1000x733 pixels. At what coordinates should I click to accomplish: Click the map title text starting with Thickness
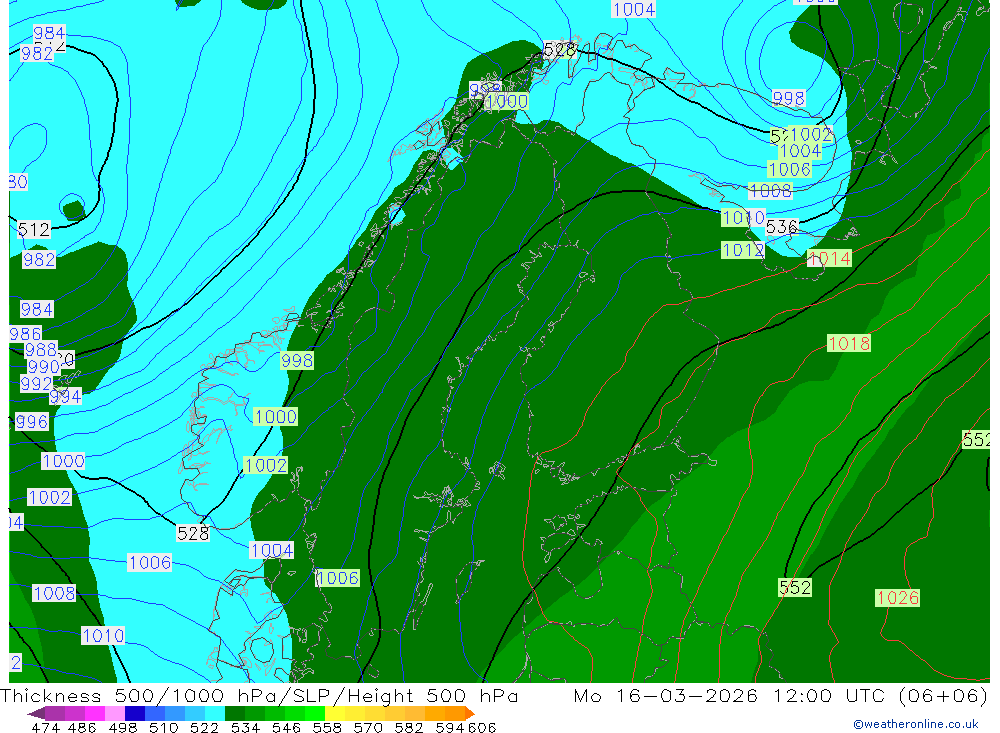pos(260,695)
